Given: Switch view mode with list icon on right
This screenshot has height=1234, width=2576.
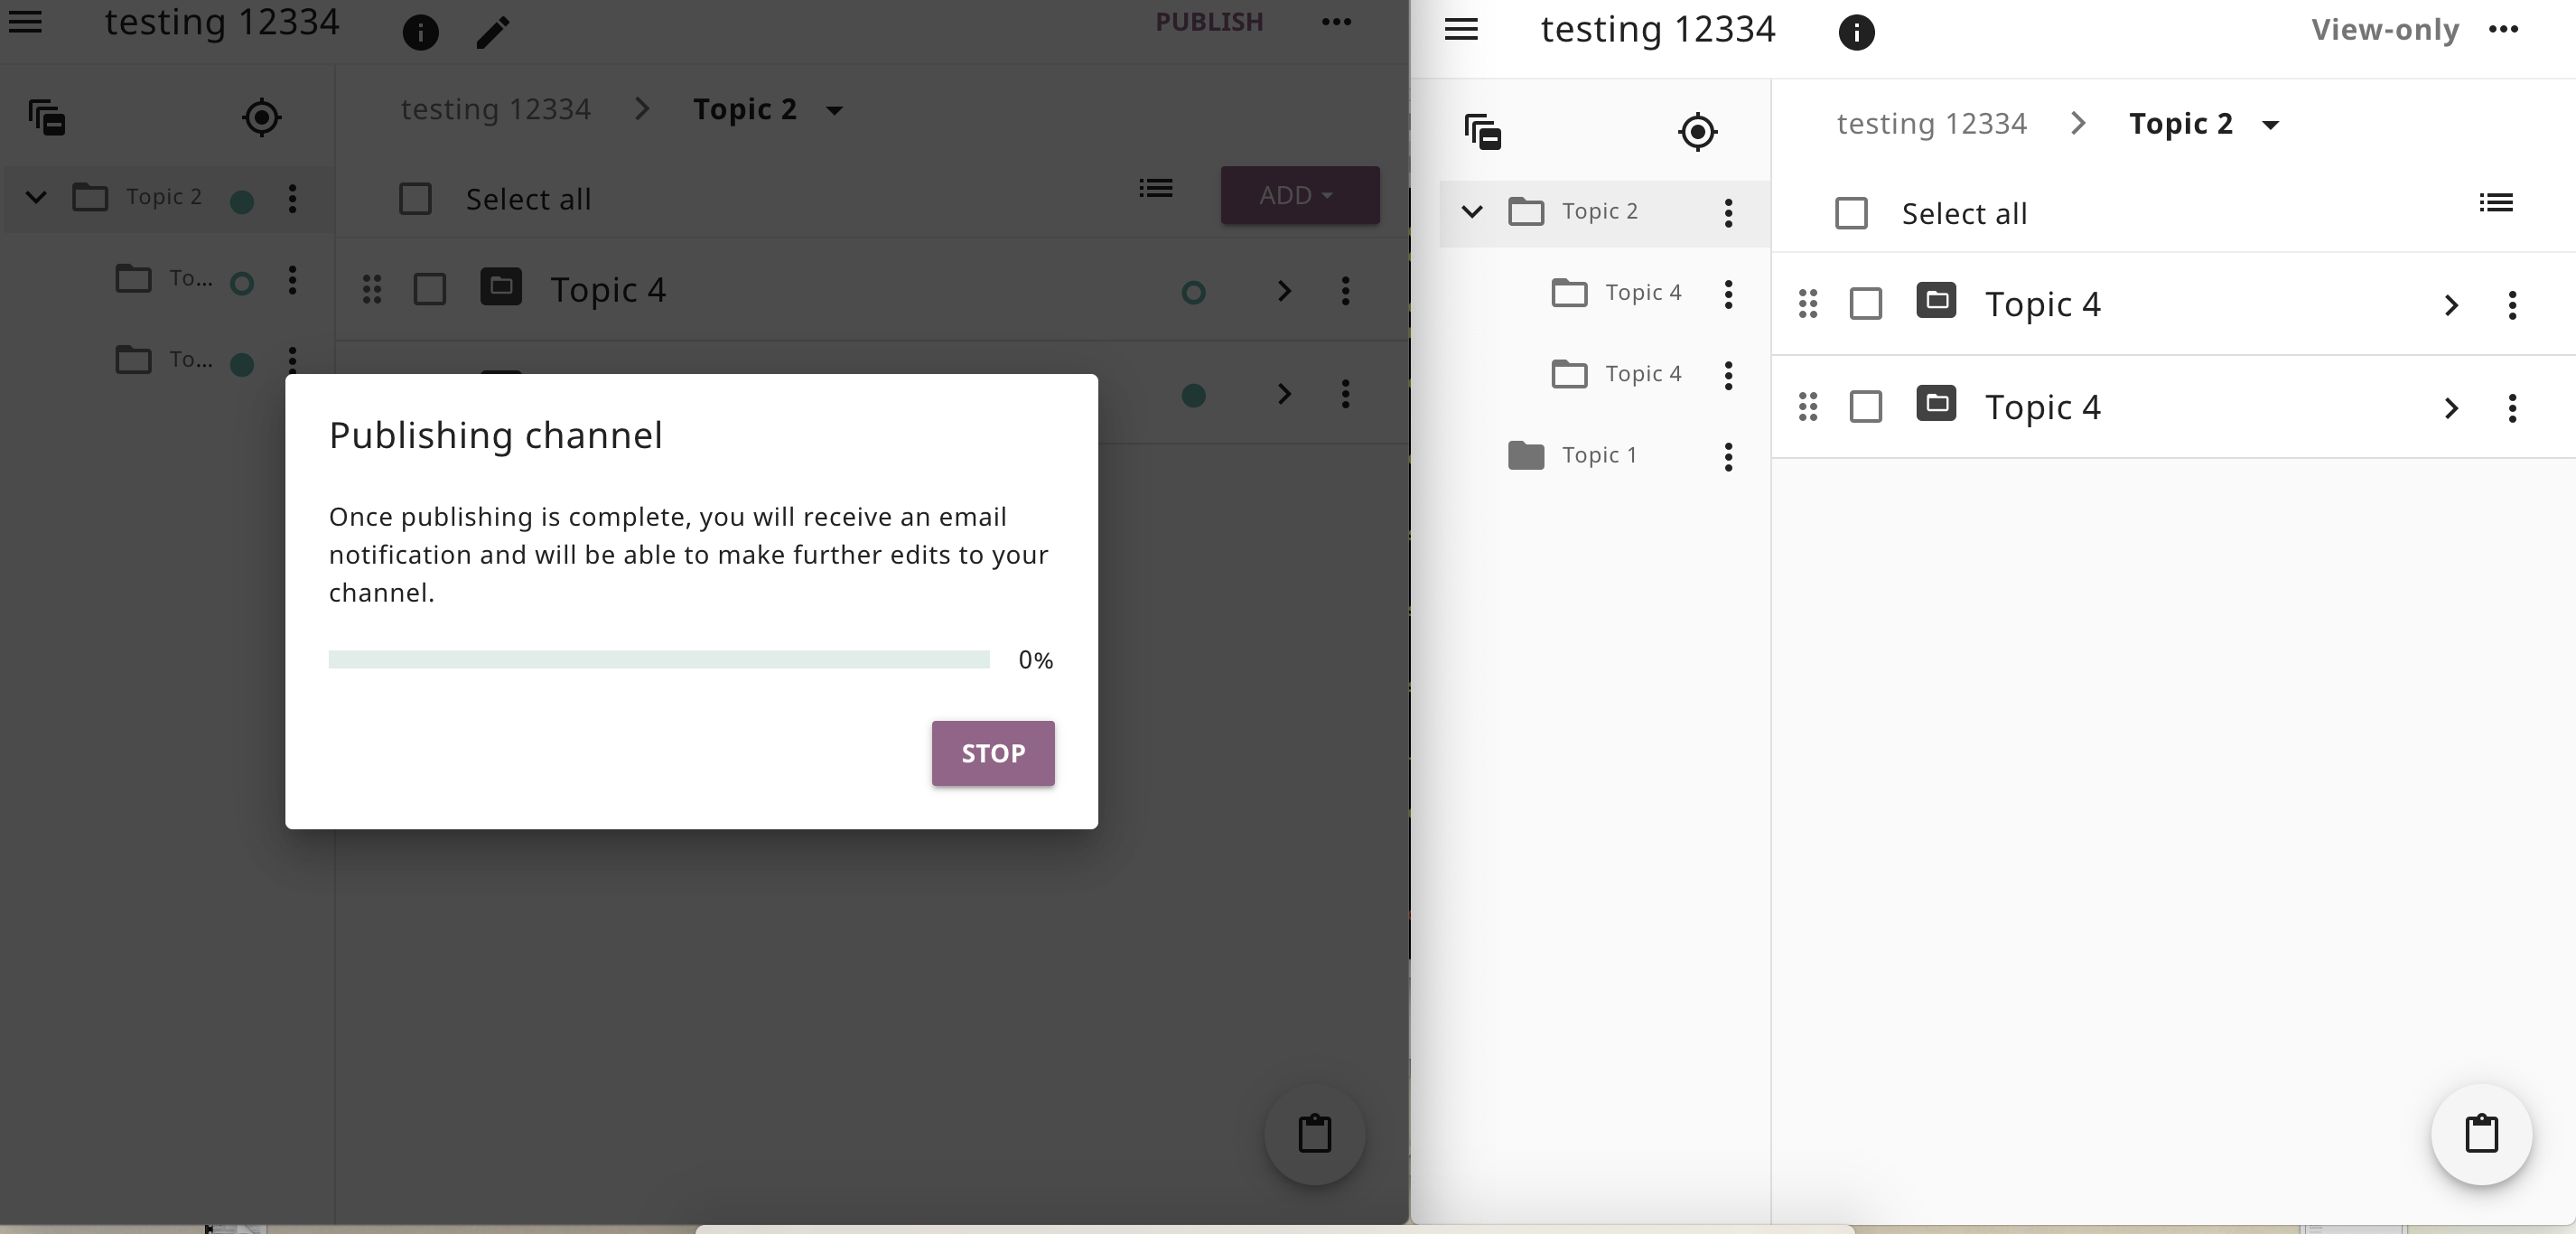Looking at the screenshot, I should [x=2495, y=204].
